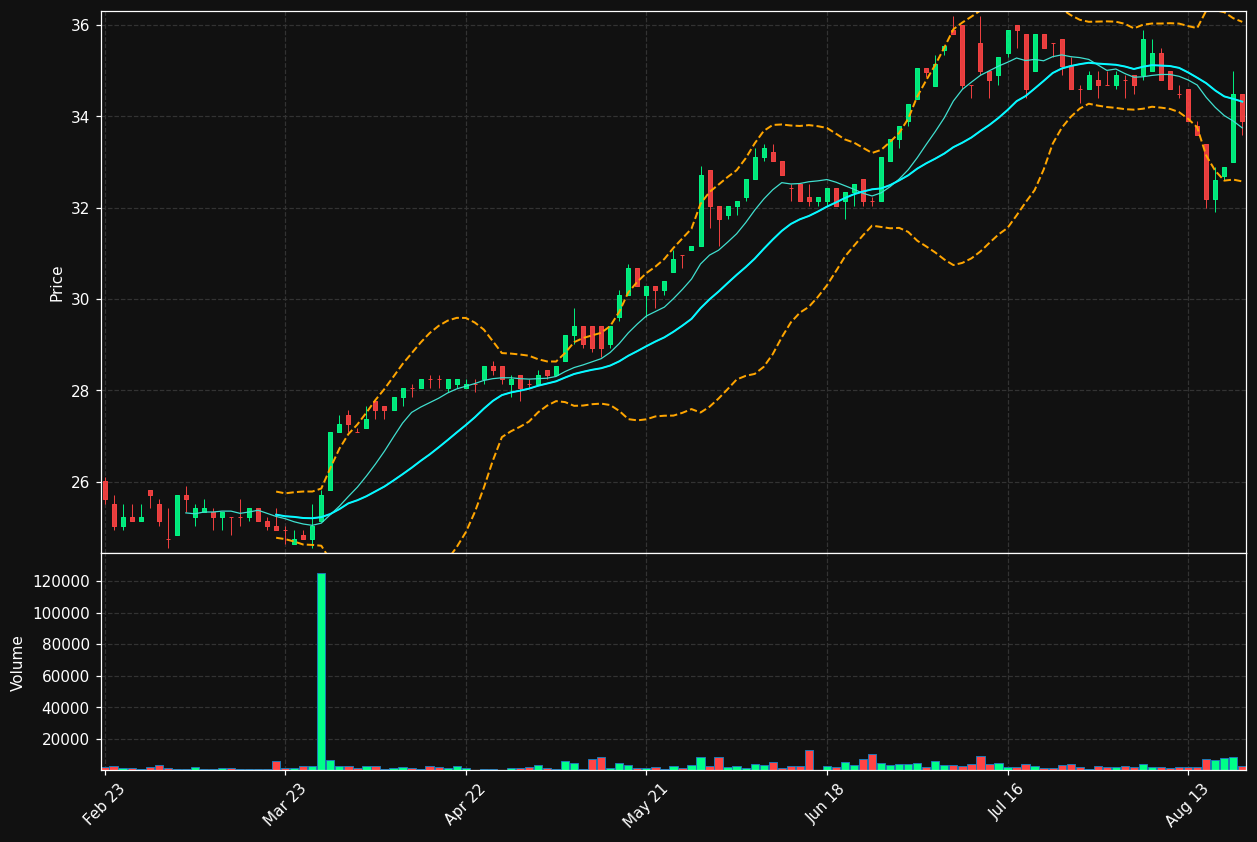Click the Mar 23 date label
This screenshot has width=1257, height=842.
(x=285, y=804)
